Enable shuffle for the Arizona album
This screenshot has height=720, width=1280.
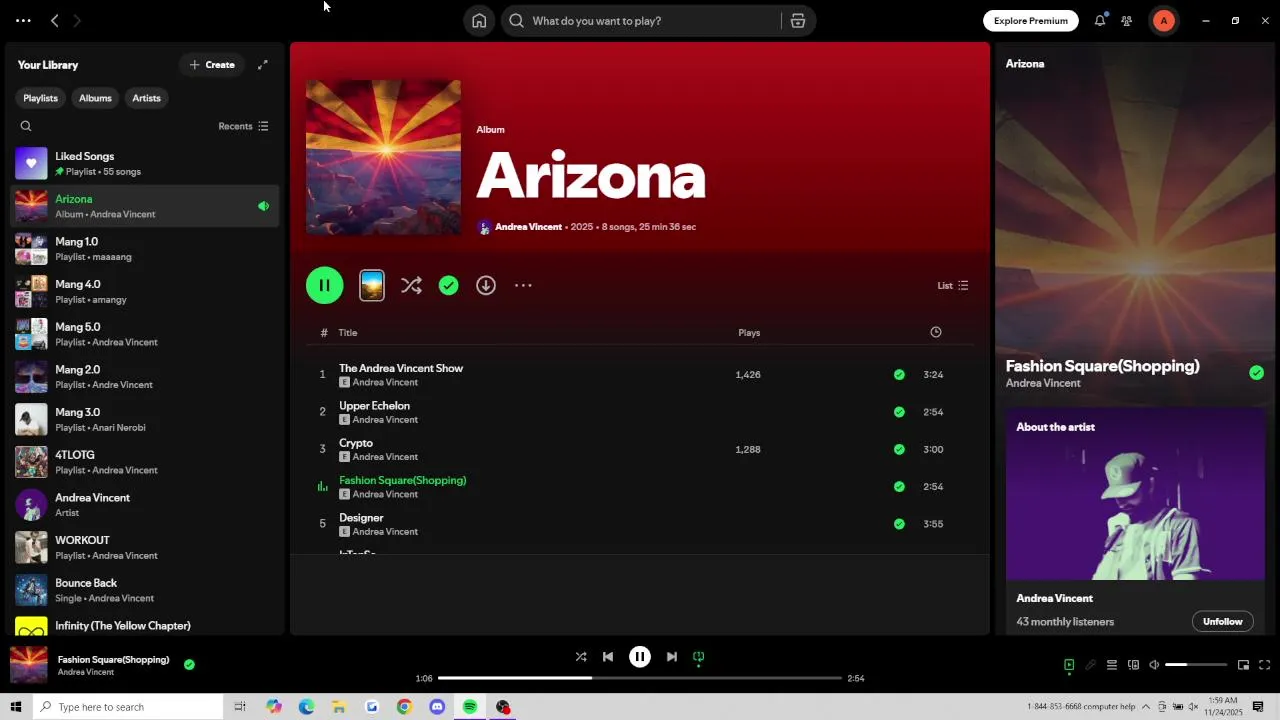[411, 286]
